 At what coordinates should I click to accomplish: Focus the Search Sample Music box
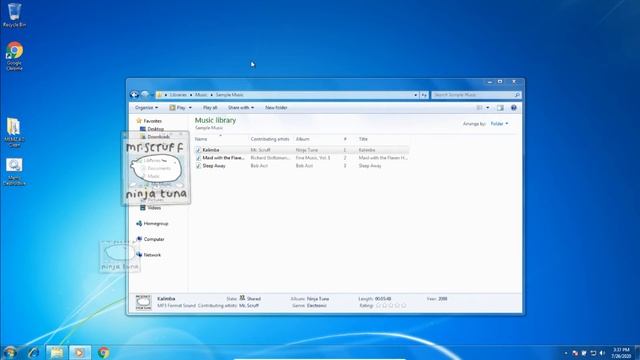click(x=472, y=95)
